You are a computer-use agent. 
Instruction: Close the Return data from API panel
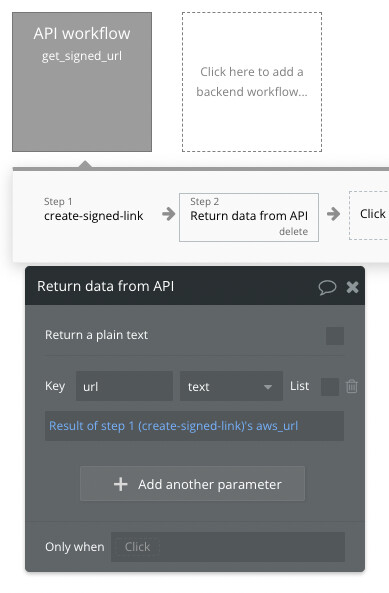[352, 287]
